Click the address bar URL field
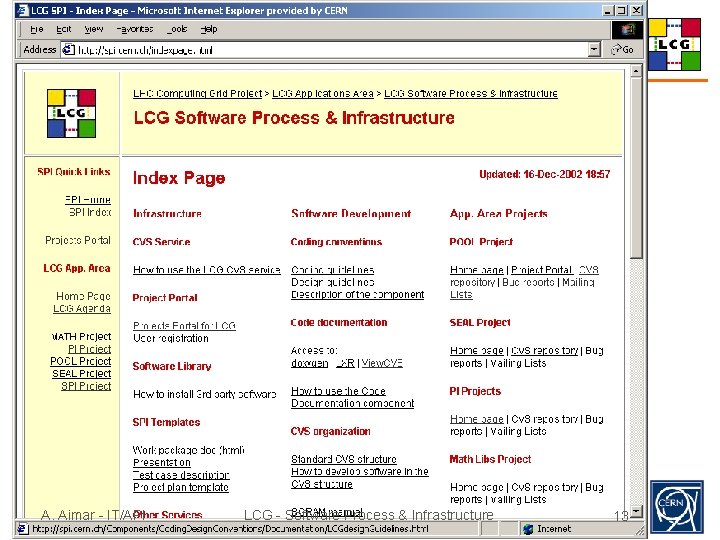 point(324,50)
